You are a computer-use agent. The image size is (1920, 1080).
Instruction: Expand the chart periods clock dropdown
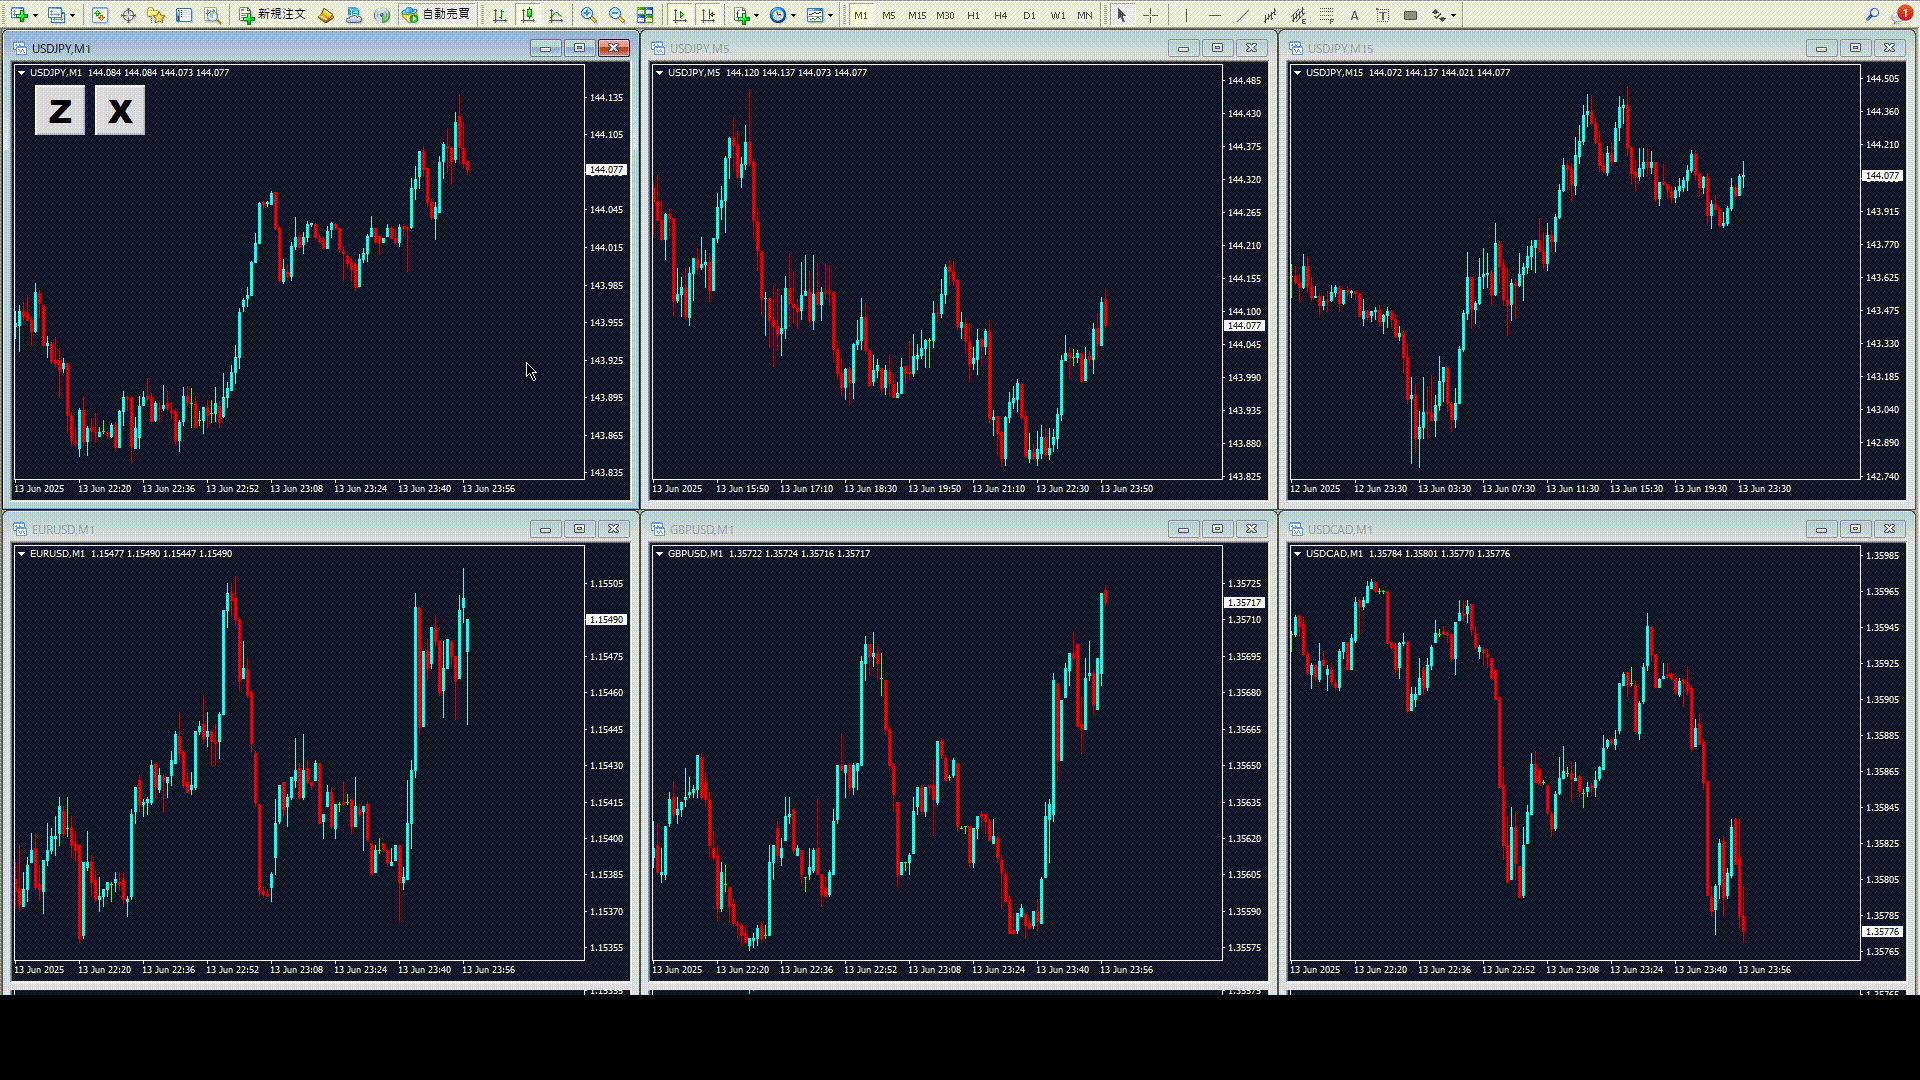tap(793, 15)
